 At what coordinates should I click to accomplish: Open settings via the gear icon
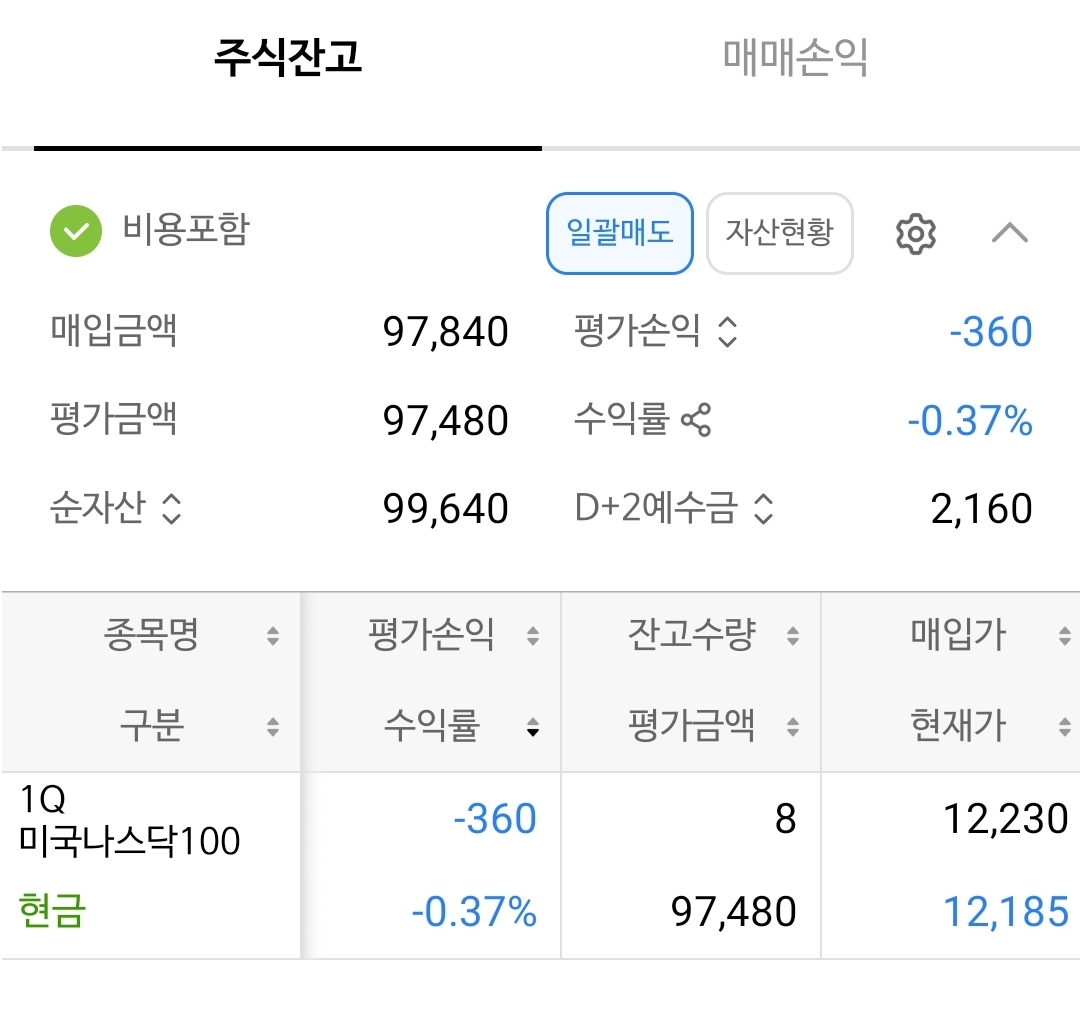click(x=915, y=233)
